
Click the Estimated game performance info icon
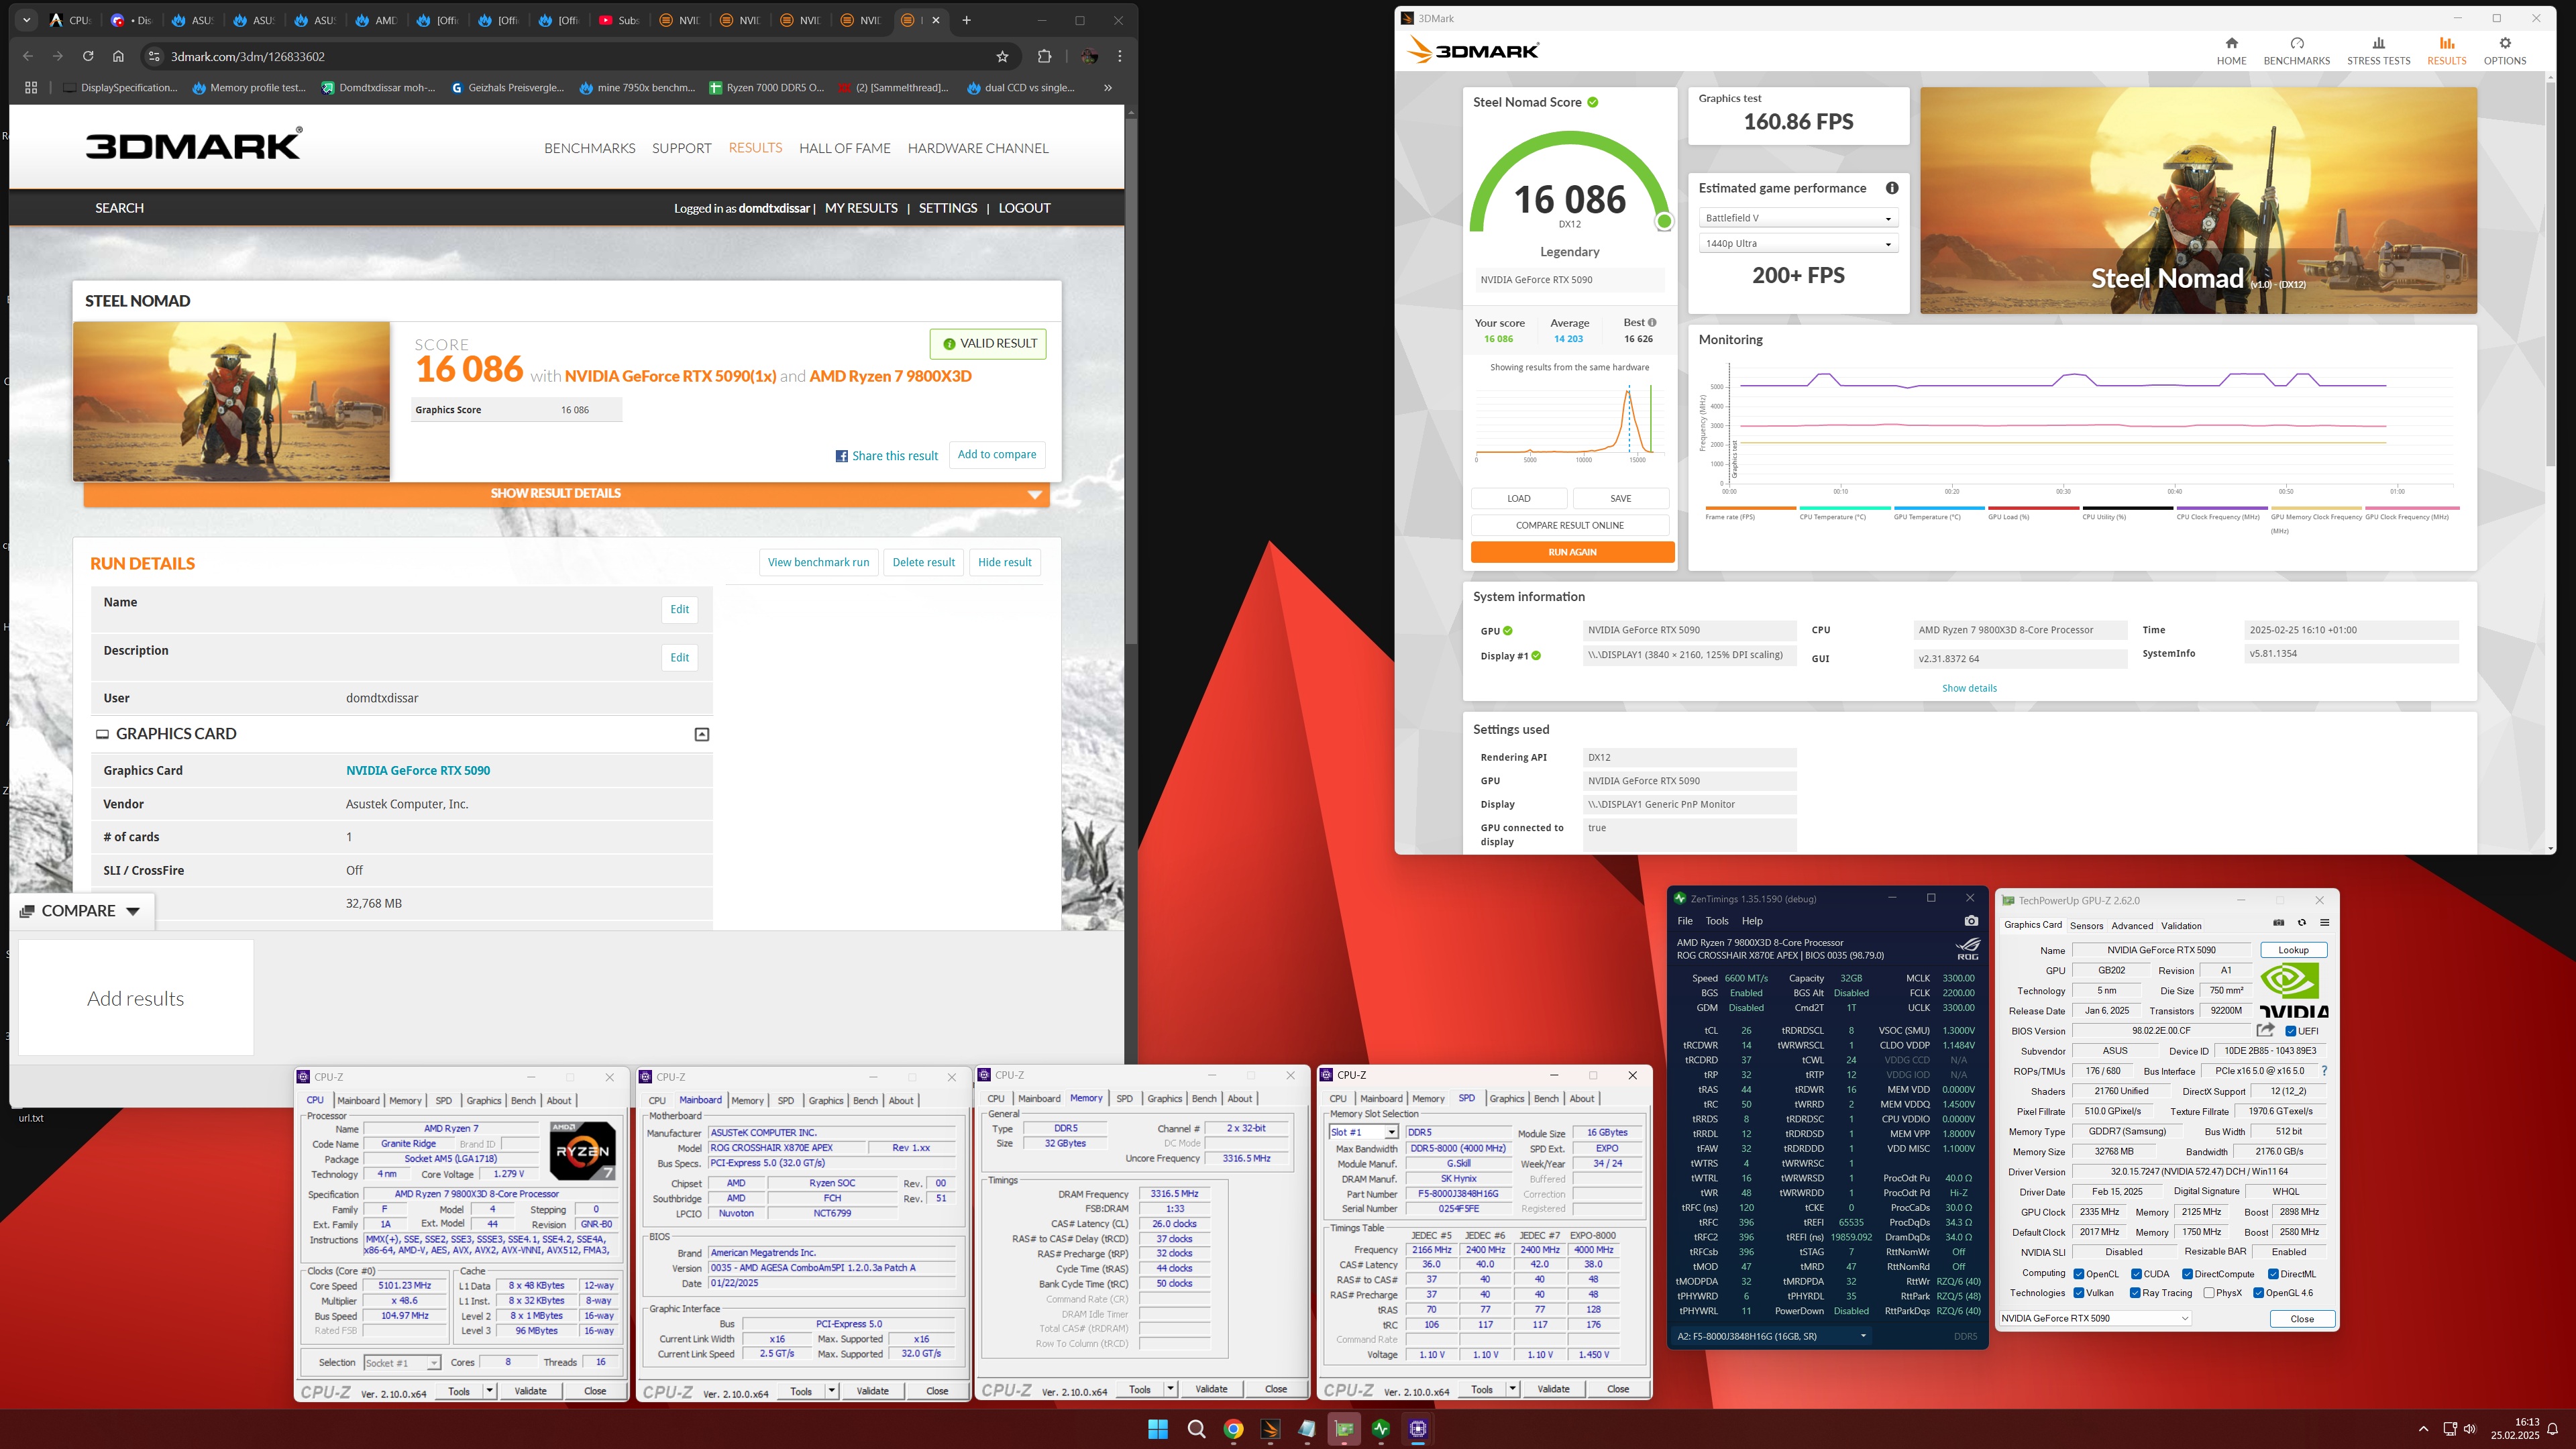click(x=1892, y=188)
